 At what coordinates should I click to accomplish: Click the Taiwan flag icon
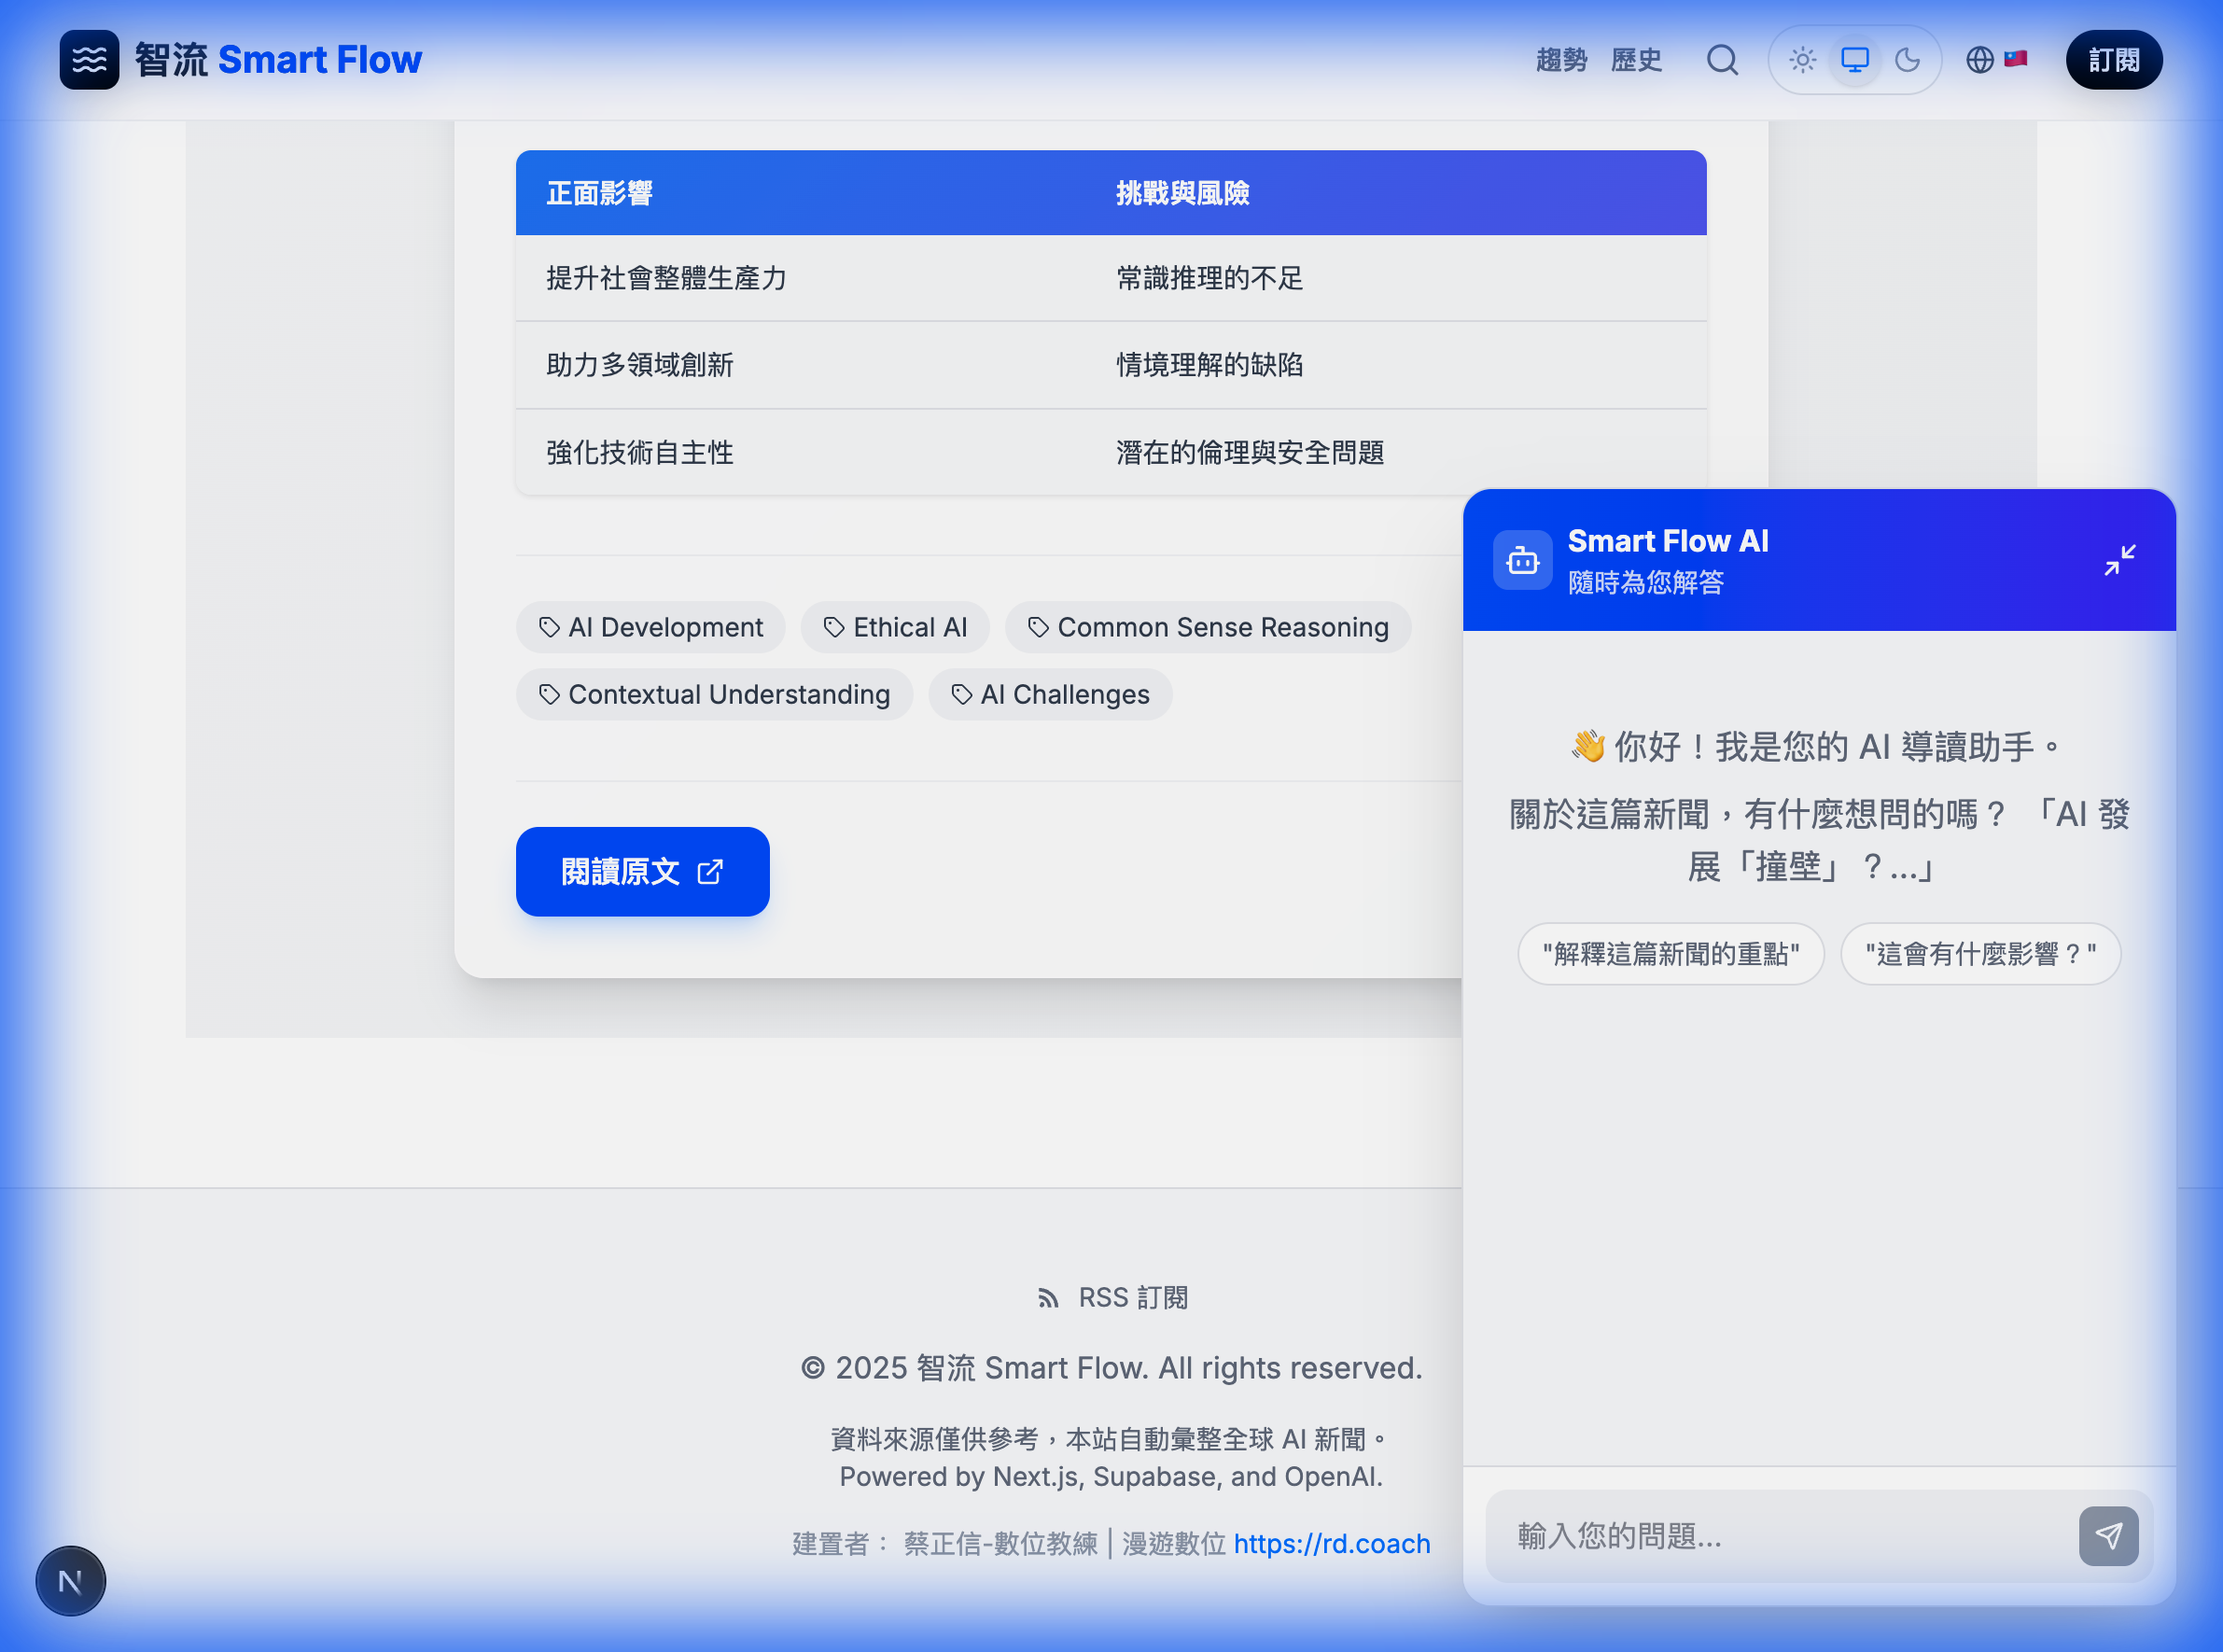(x=2015, y=59)
